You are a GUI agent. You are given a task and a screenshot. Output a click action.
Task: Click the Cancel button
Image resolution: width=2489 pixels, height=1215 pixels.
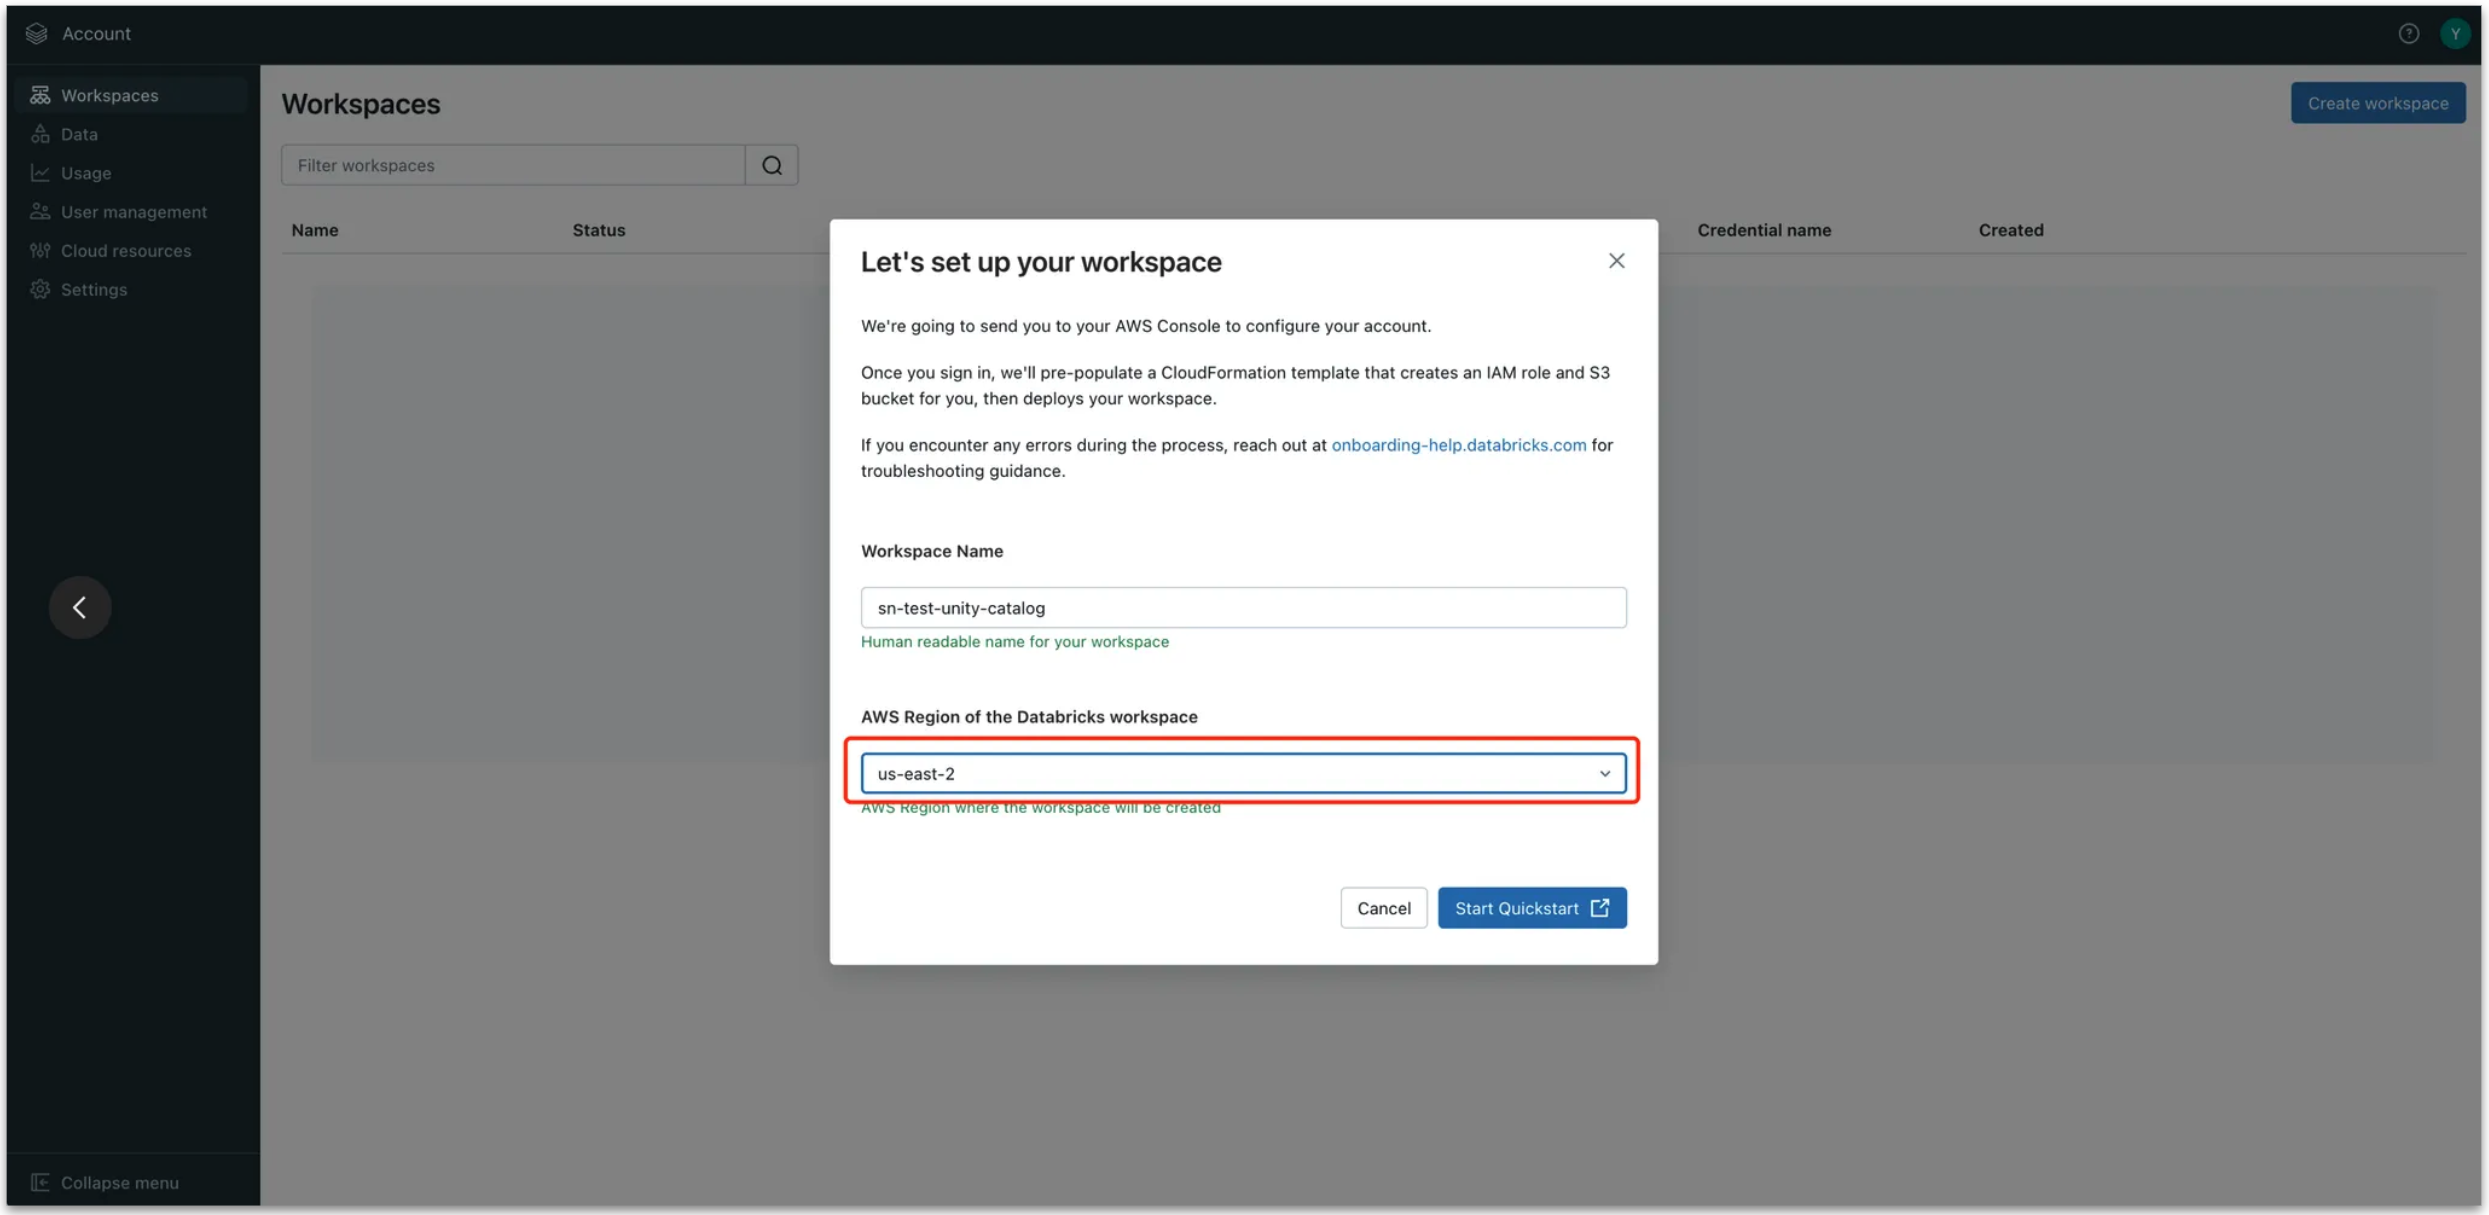(1382, 908)
